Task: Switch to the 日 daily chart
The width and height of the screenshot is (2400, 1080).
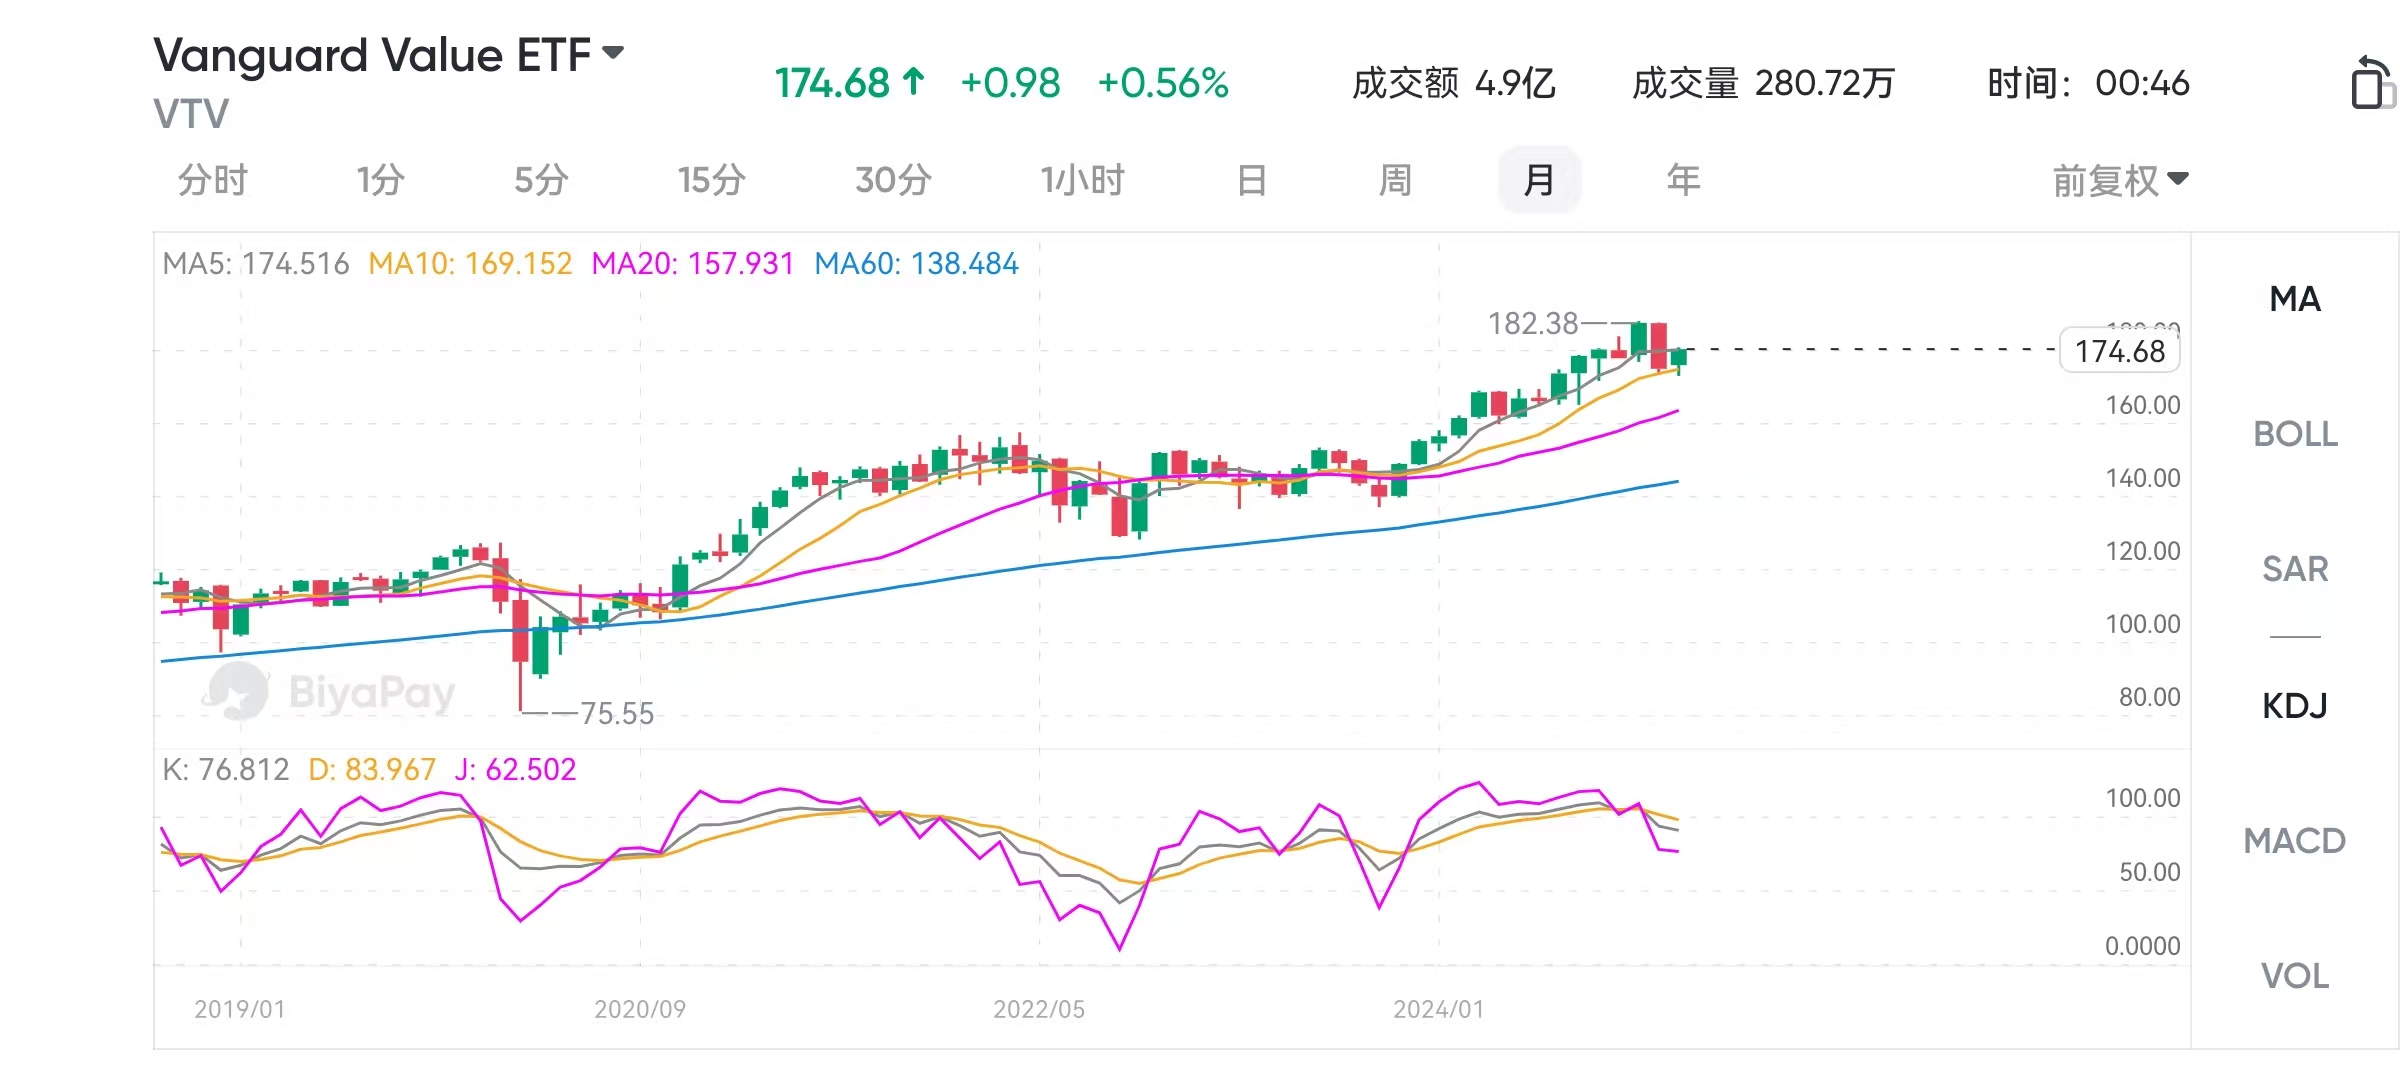Action: [x=1251, y=181]
